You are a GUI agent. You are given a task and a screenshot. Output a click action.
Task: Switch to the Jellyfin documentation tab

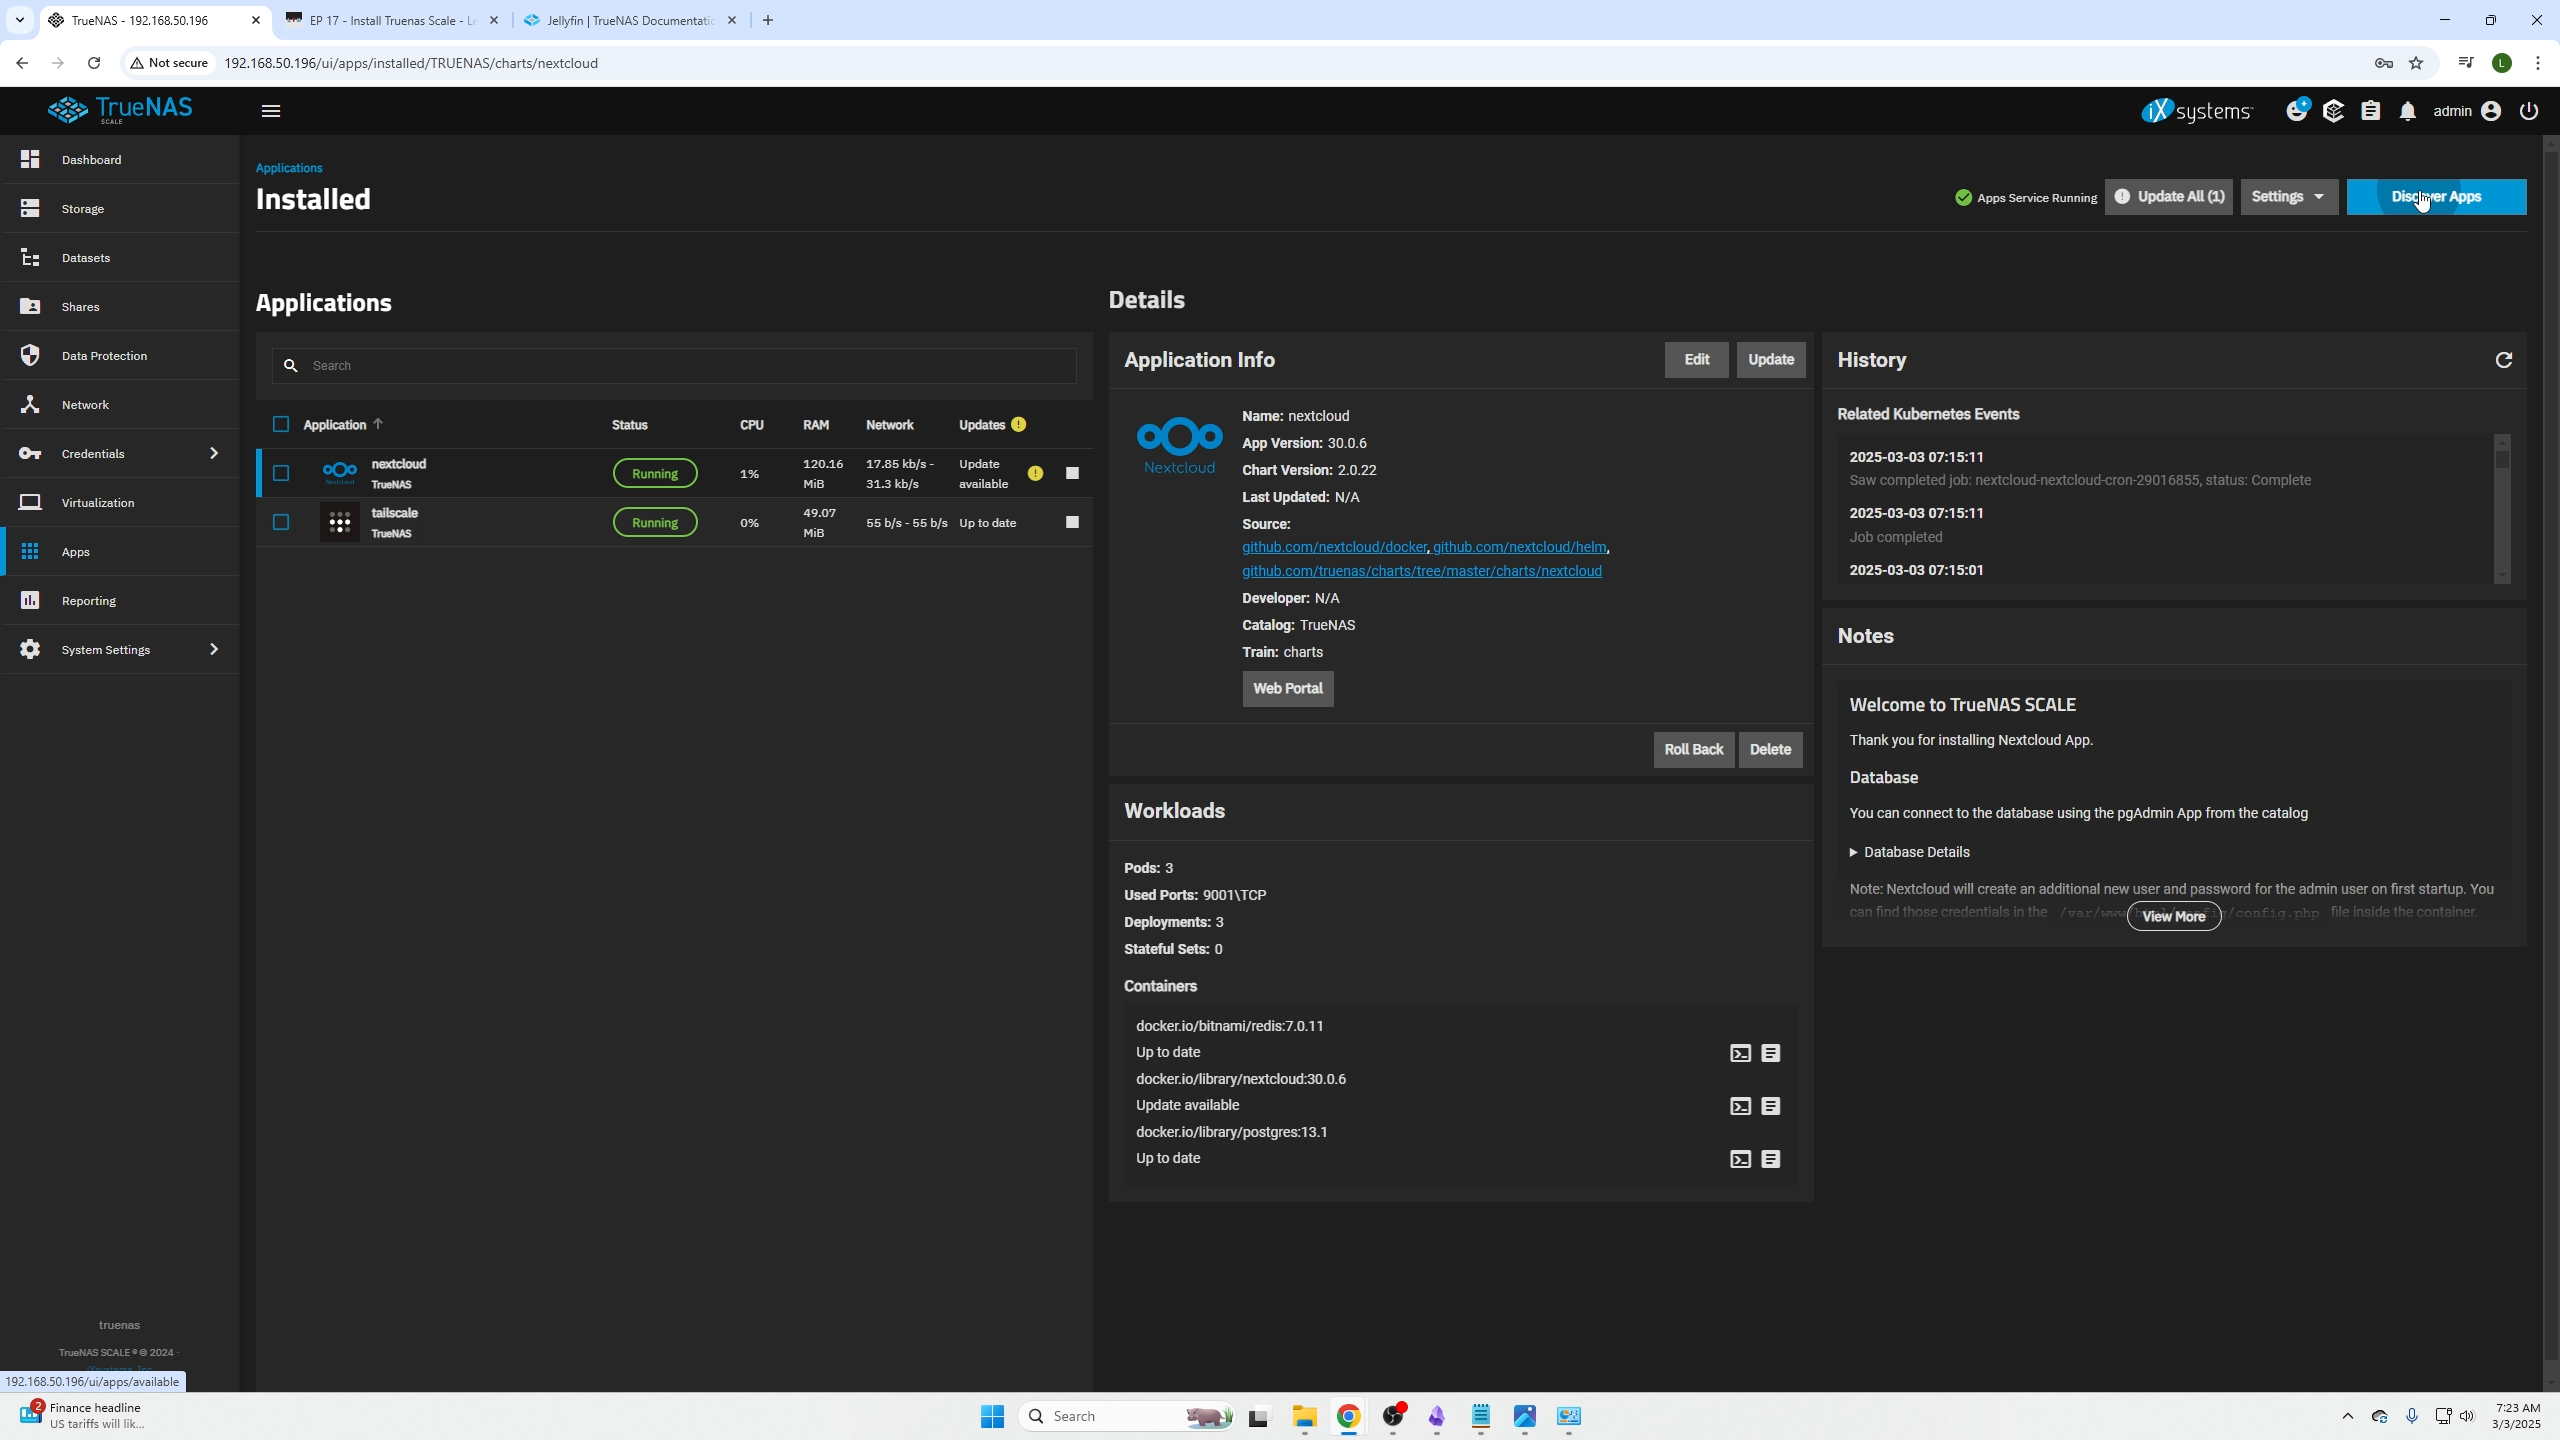click(630, 20)
